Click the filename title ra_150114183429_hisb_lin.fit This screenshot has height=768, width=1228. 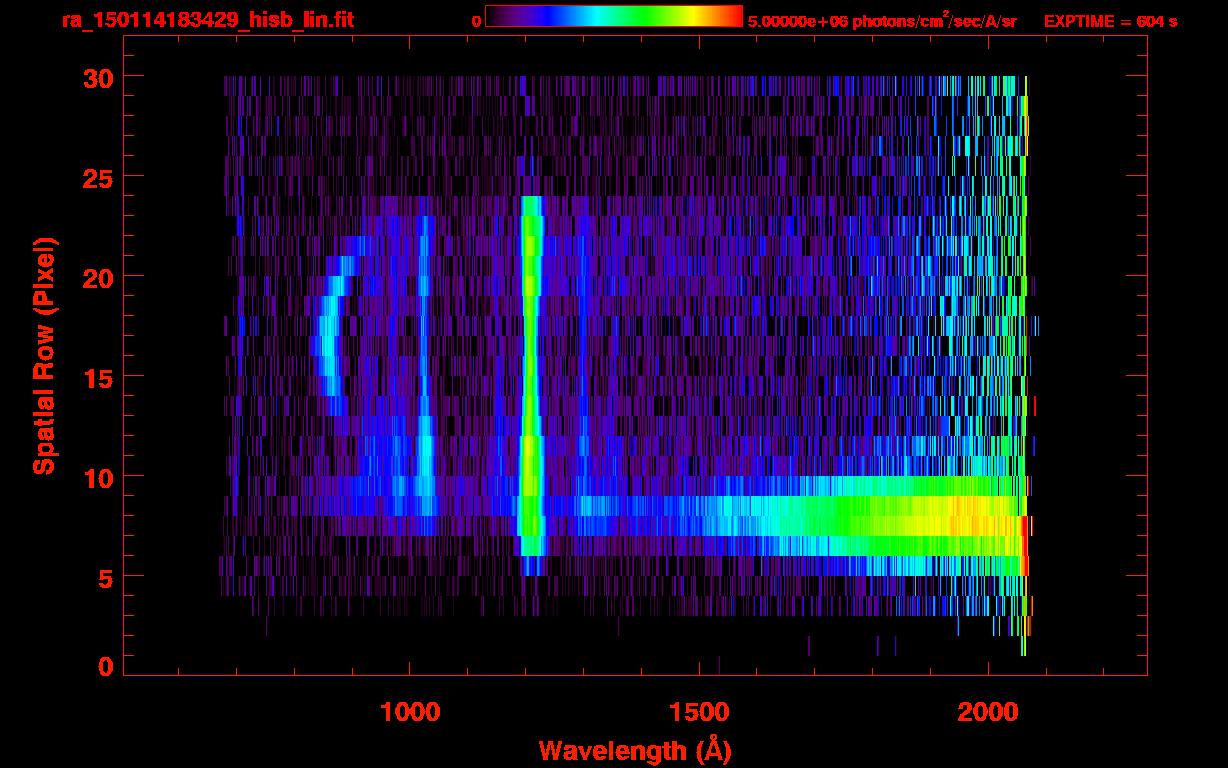[x=206, y=20]
